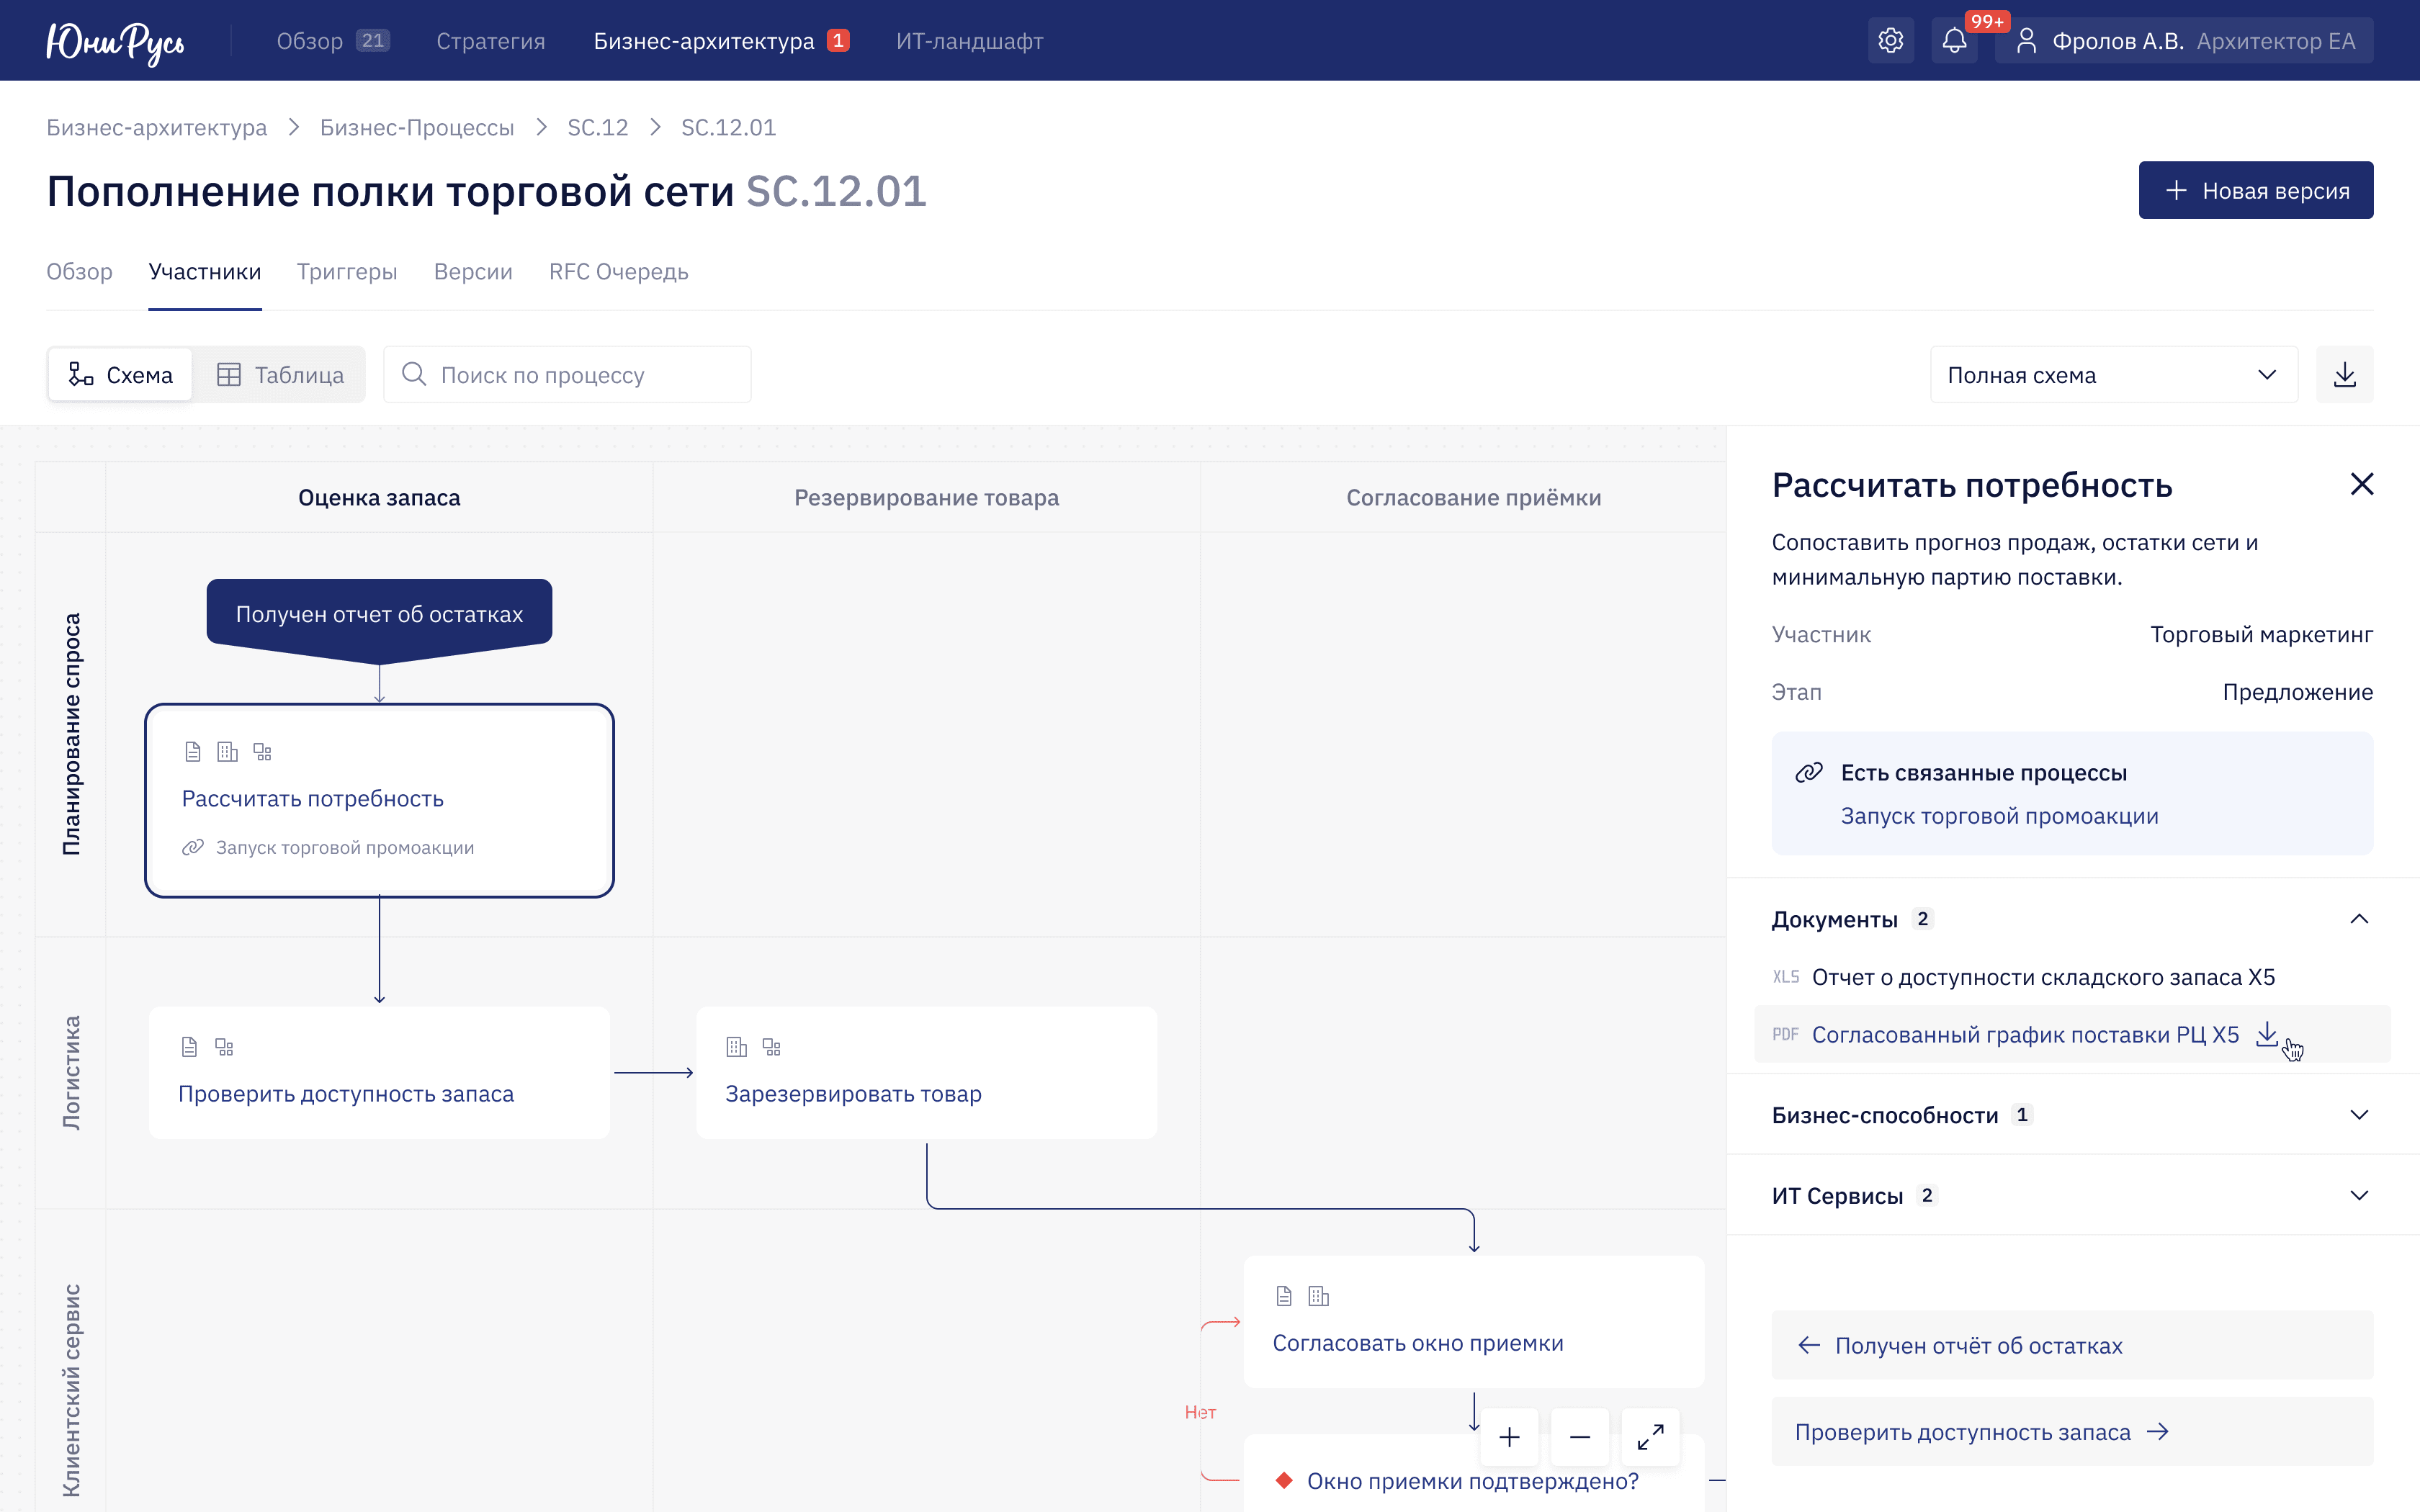Focus the Поиск по процессу search field

point(567,375)
